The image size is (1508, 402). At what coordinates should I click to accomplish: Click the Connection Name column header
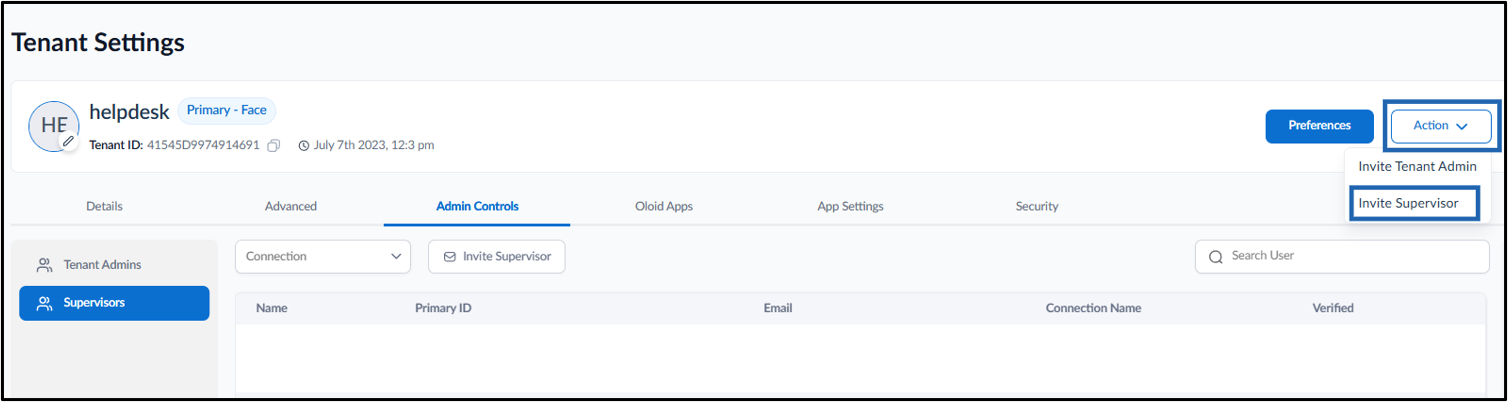pos(1093,308)
